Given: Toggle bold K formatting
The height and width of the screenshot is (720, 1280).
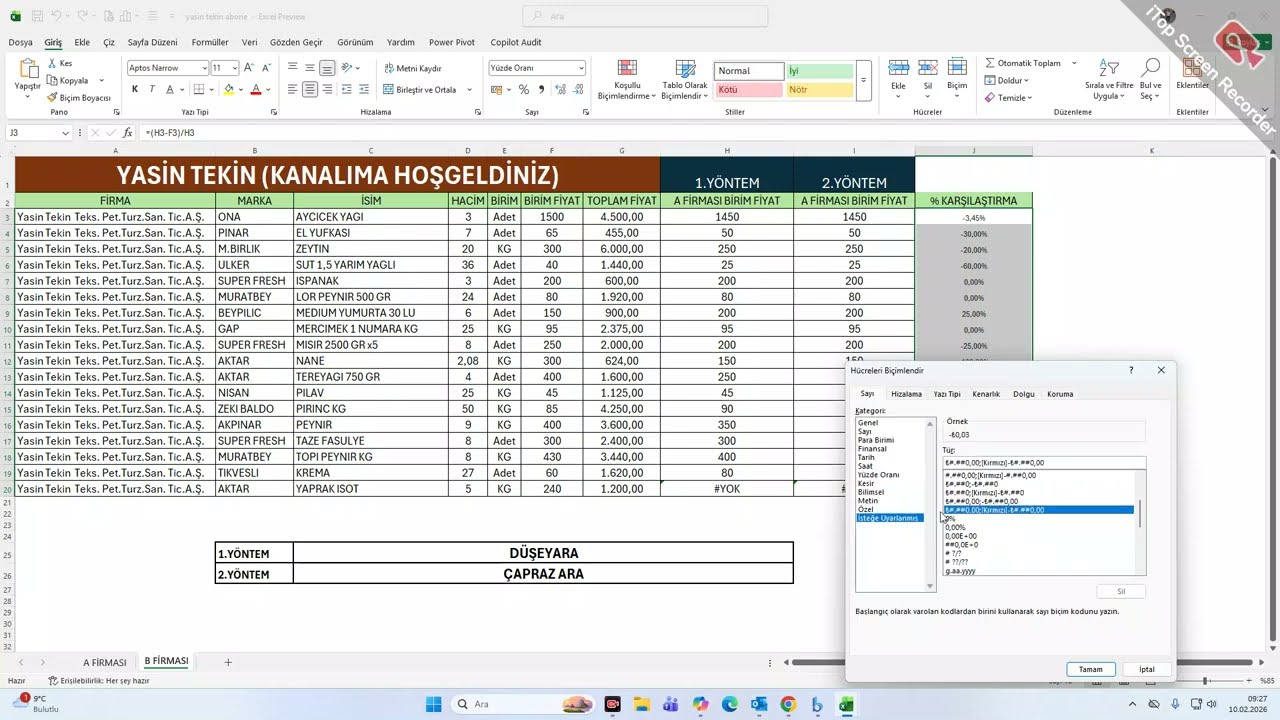Looking at the screenshot, I should (x=135, y=90).
